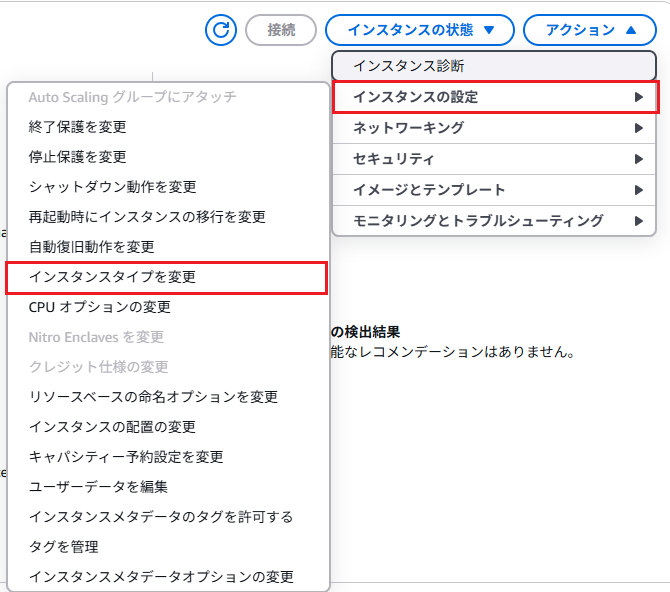Expand the セキュリティ submenu
670x592 pixels.
coord(495,159)
